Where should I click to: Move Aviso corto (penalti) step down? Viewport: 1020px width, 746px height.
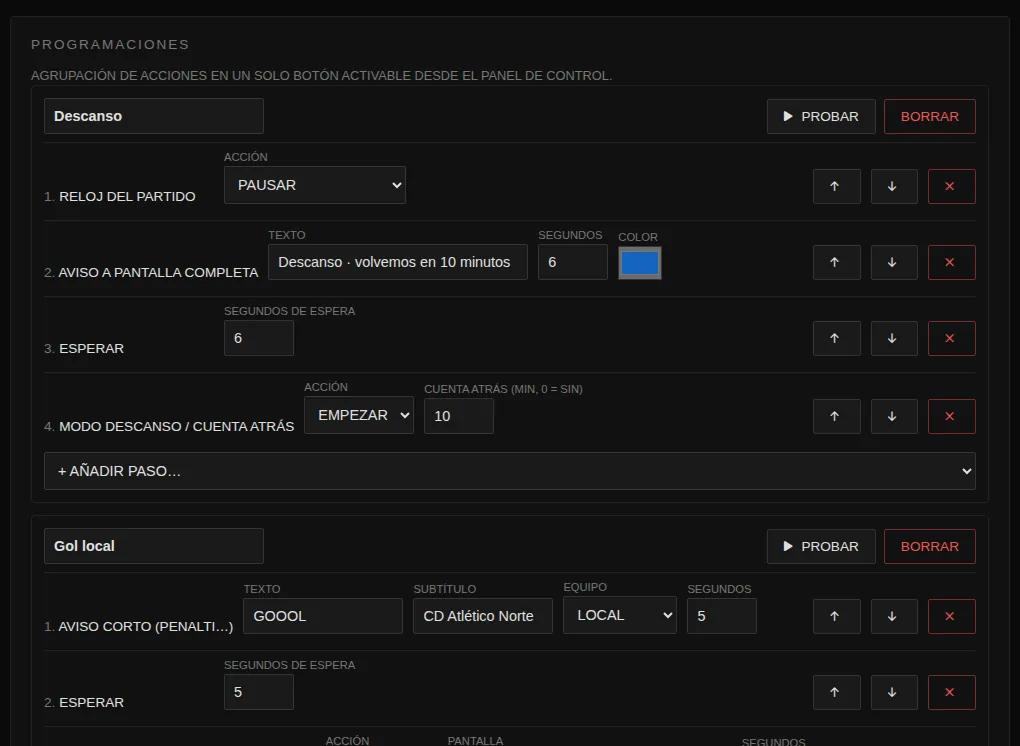coord(894,616)
